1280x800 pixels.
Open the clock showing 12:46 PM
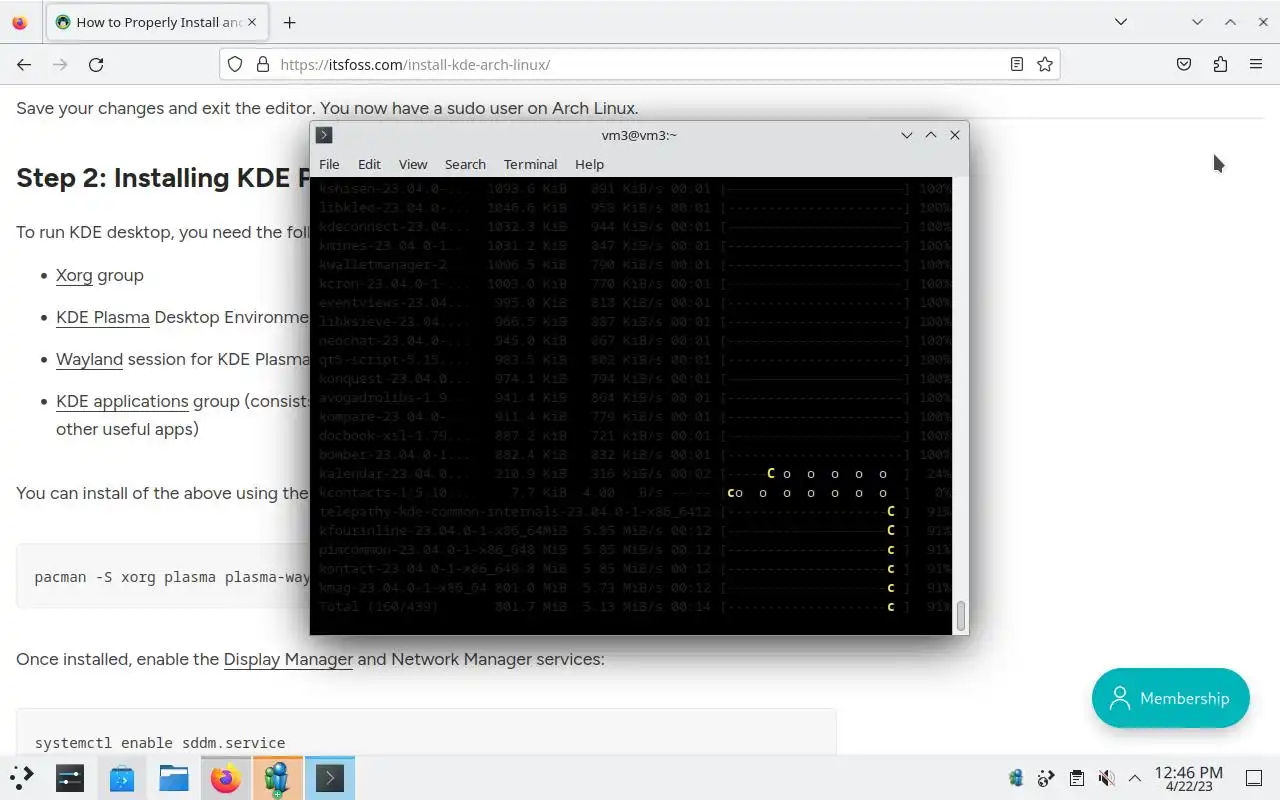pos(1189,778)
